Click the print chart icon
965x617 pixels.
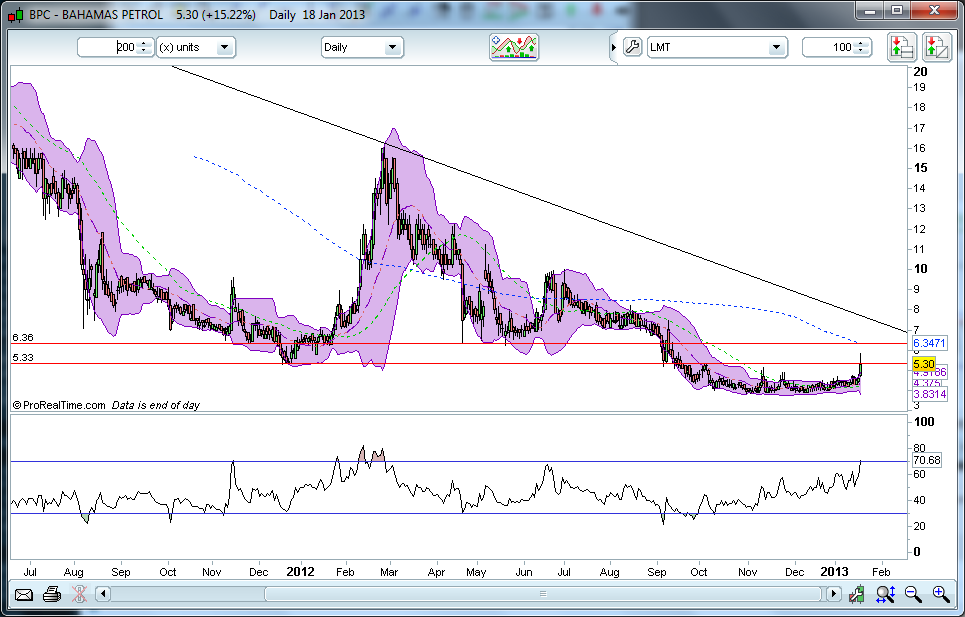(x=52, y=594)
